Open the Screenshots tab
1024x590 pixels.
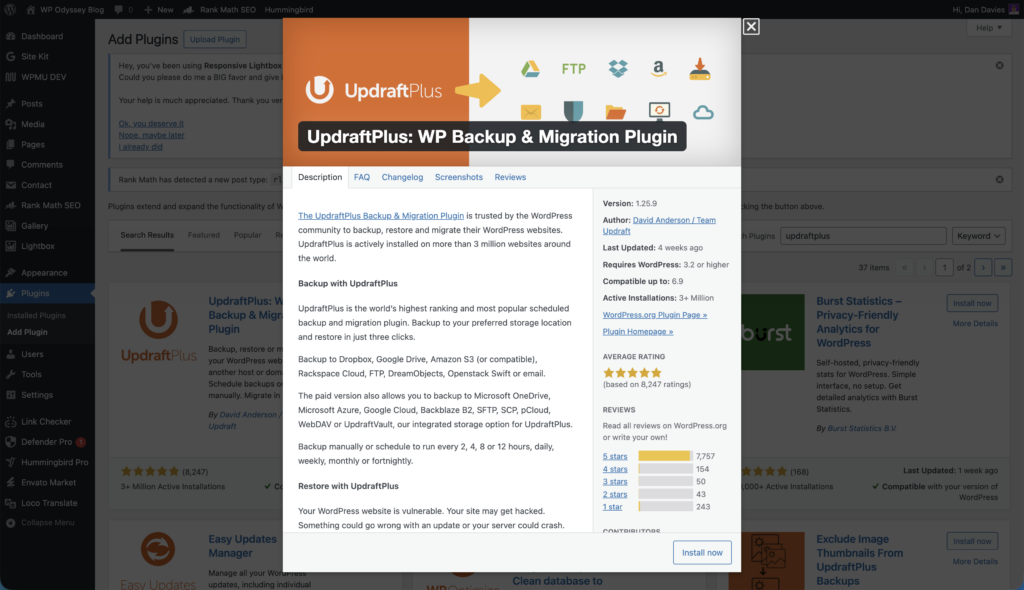pos(458,177)
